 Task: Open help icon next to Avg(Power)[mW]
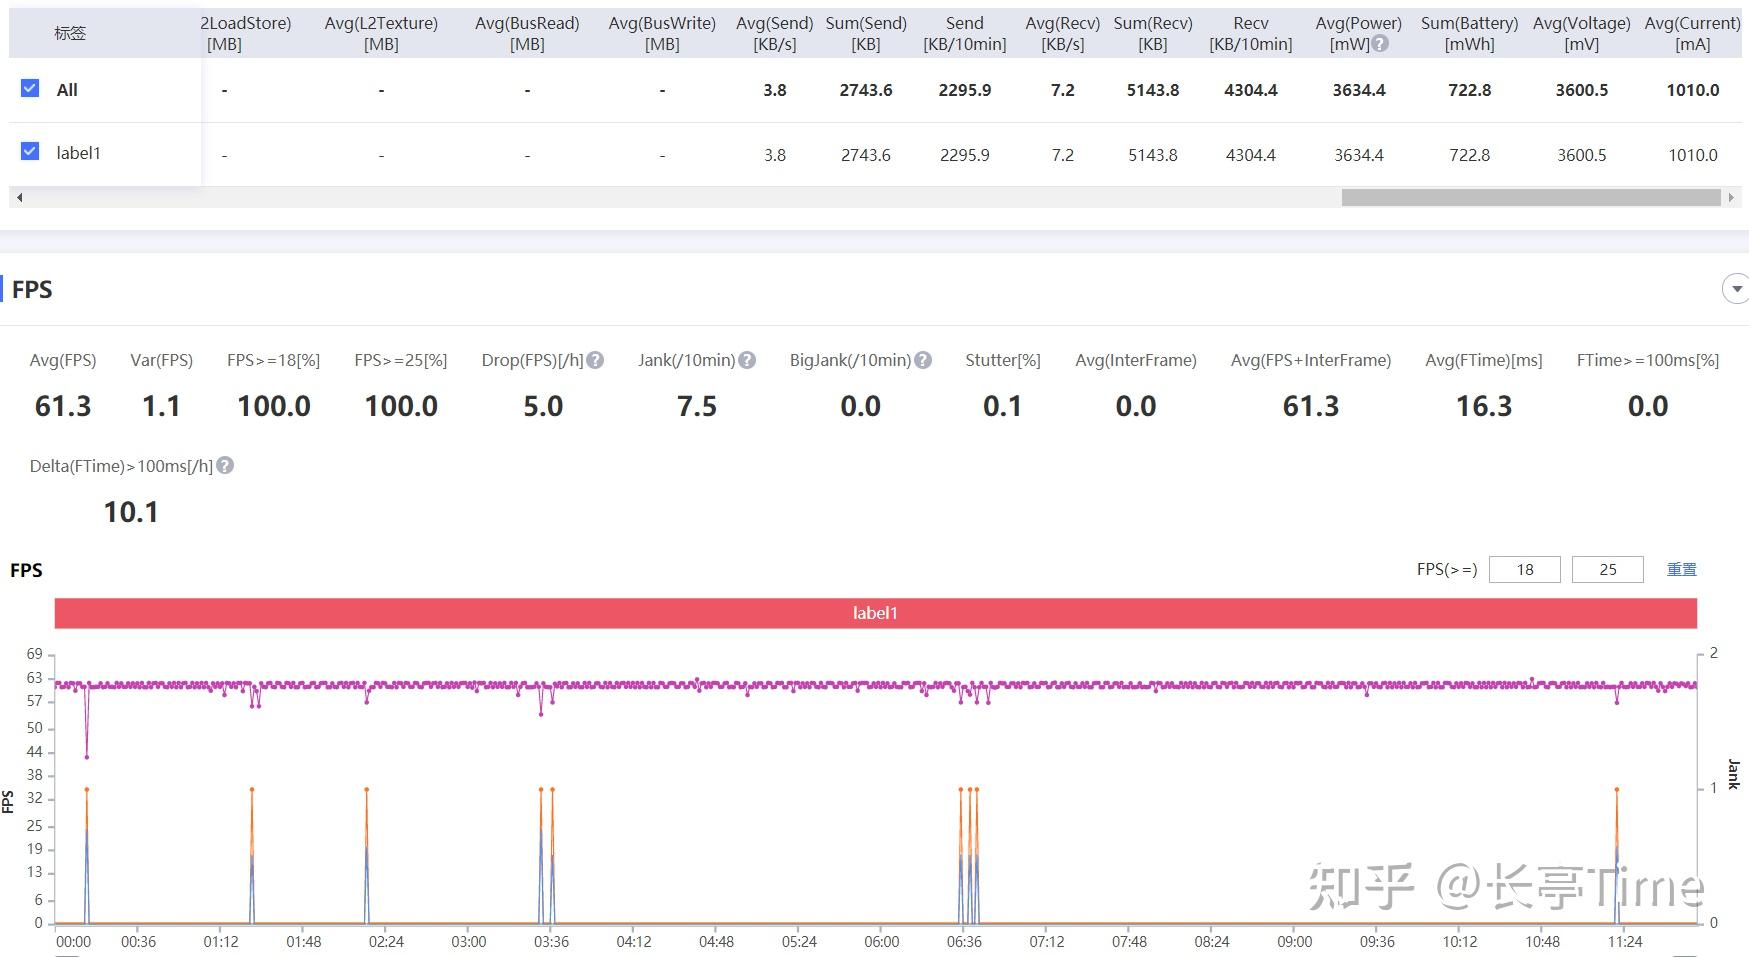click(x=1381, y=44)
